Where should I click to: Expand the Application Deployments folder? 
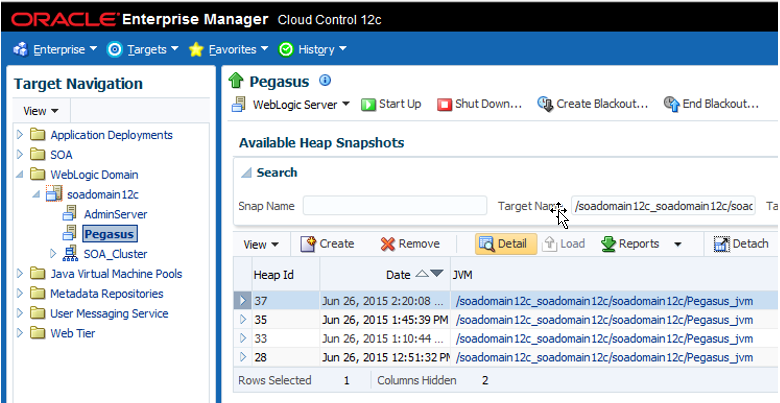point(19,135)
